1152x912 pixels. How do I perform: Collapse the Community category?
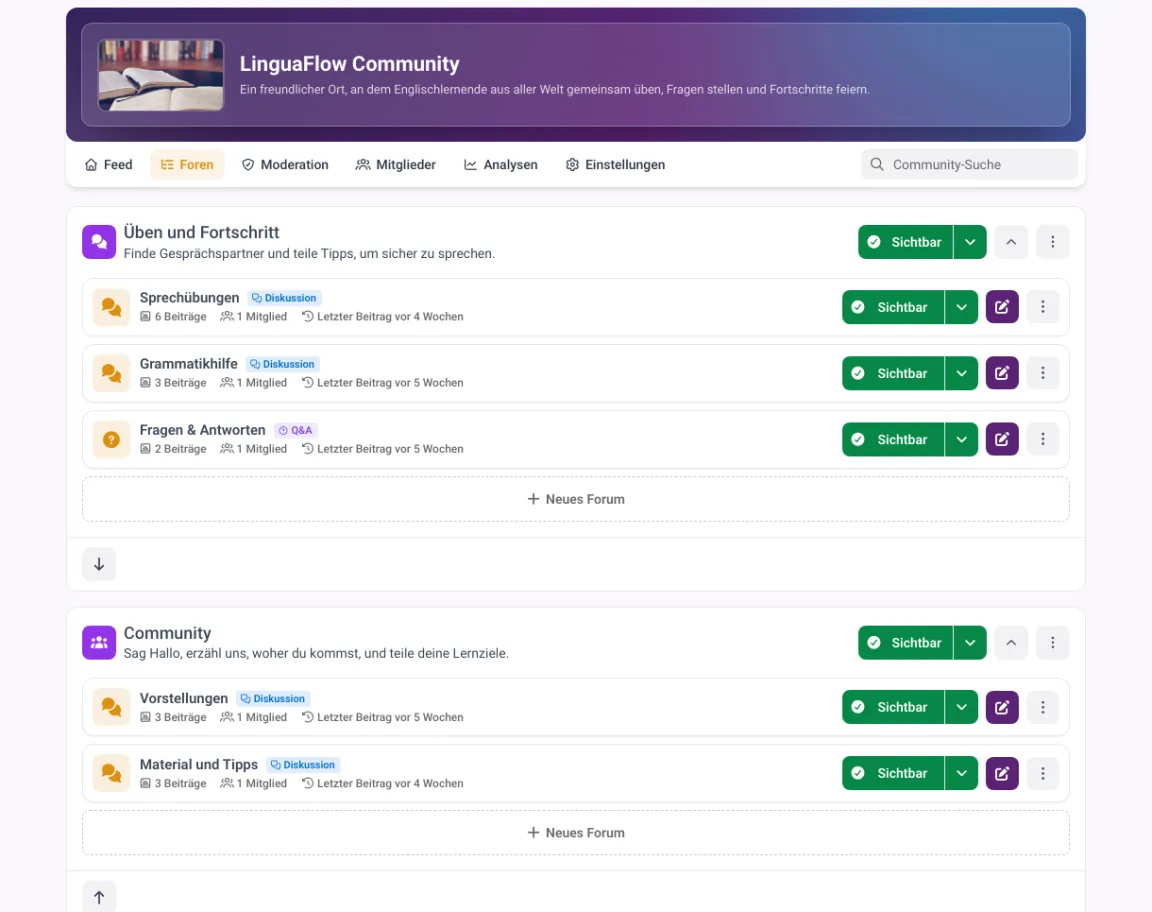[1011, 642]
